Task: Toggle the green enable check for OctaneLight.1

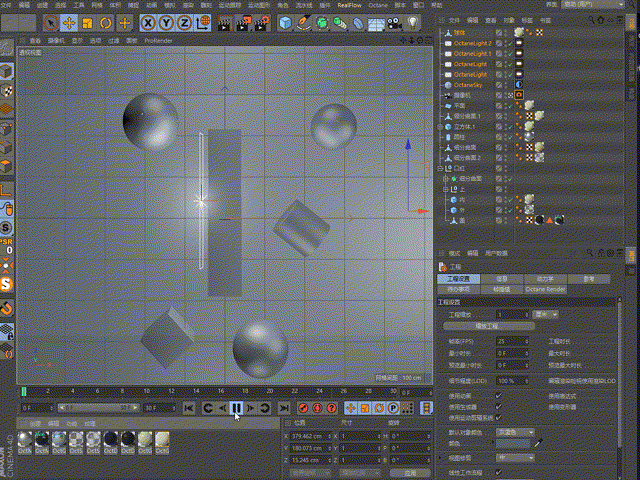Action: (x=510, y=54)
